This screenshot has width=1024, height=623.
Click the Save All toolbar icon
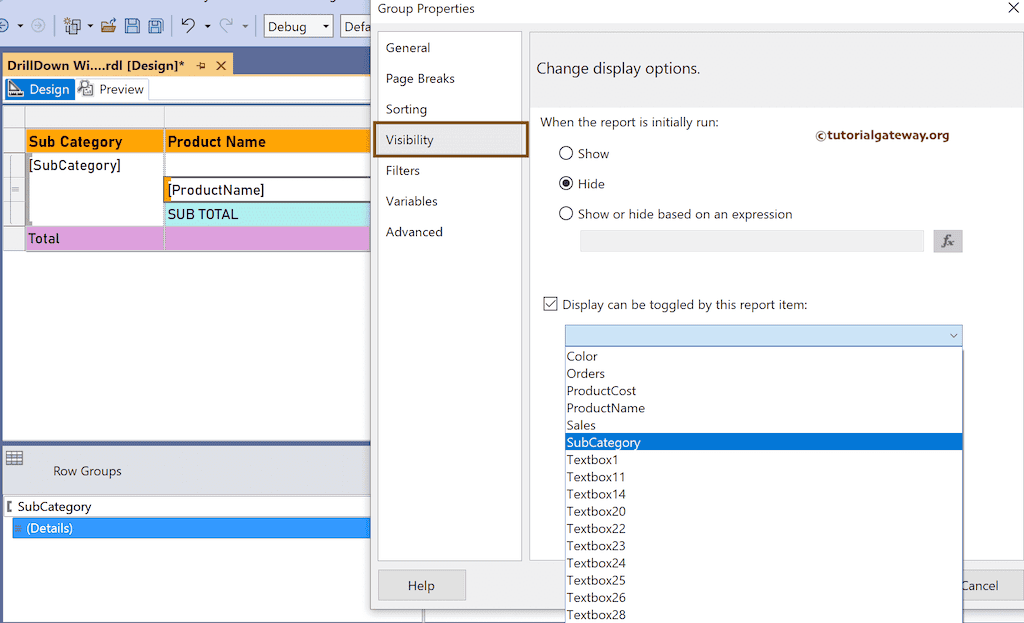tap(156, 26)
